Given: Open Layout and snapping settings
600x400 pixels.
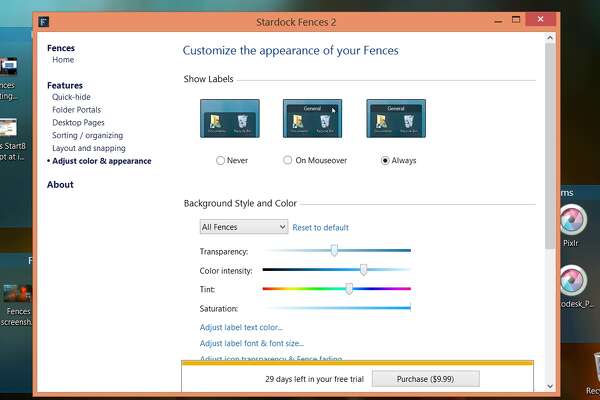Looking at the screenshot, I should [x=89, y=148].
